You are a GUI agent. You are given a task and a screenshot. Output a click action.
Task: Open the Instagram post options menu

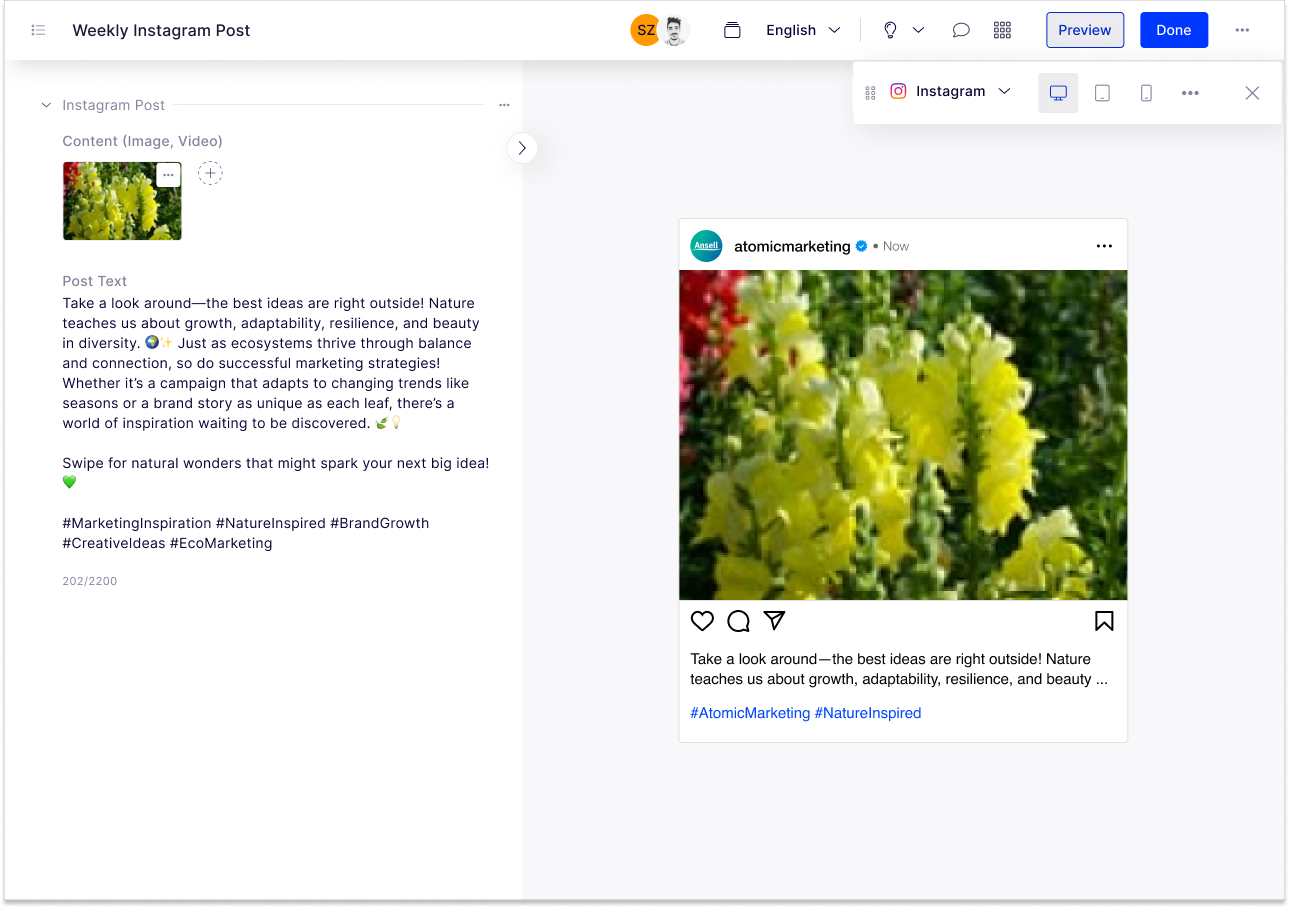[x=1104, y=246]
